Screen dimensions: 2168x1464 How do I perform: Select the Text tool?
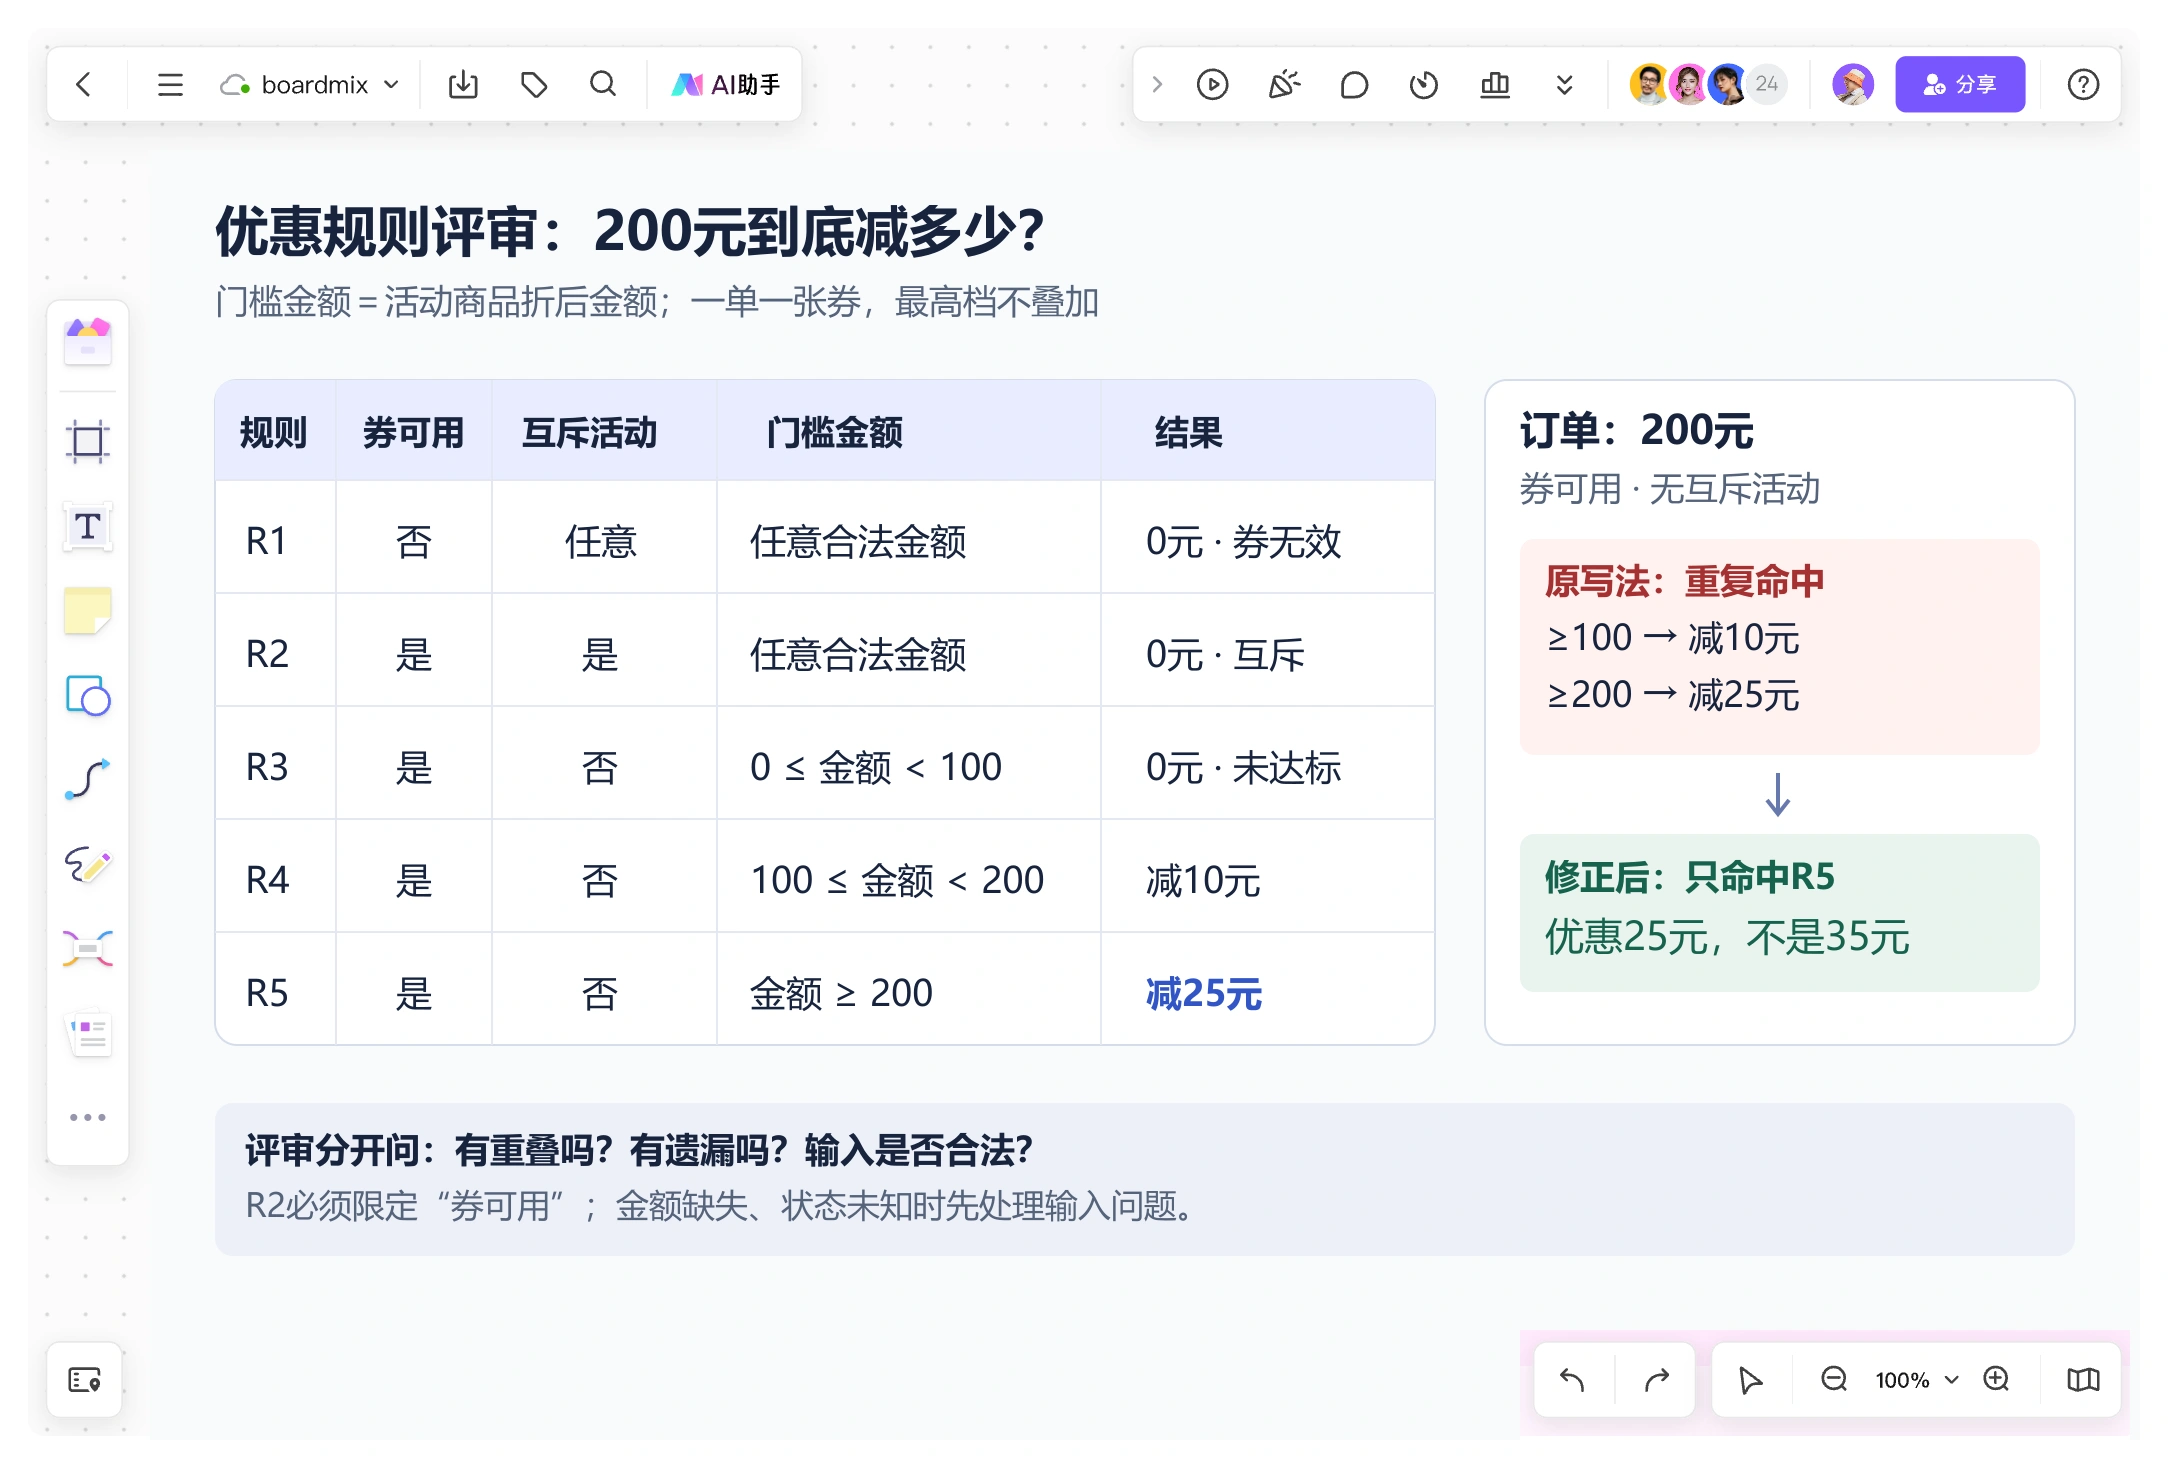tap(88, 526)
